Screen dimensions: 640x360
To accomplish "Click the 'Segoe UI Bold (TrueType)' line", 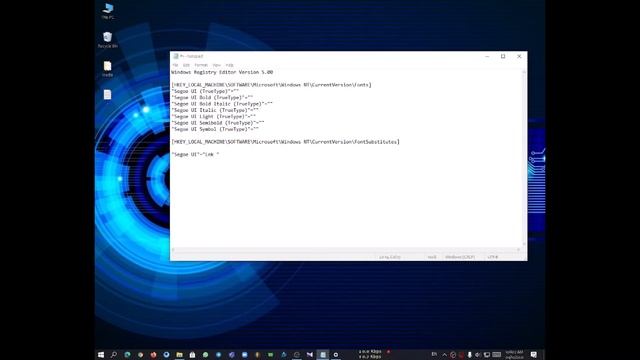I will tap(212, 98).
